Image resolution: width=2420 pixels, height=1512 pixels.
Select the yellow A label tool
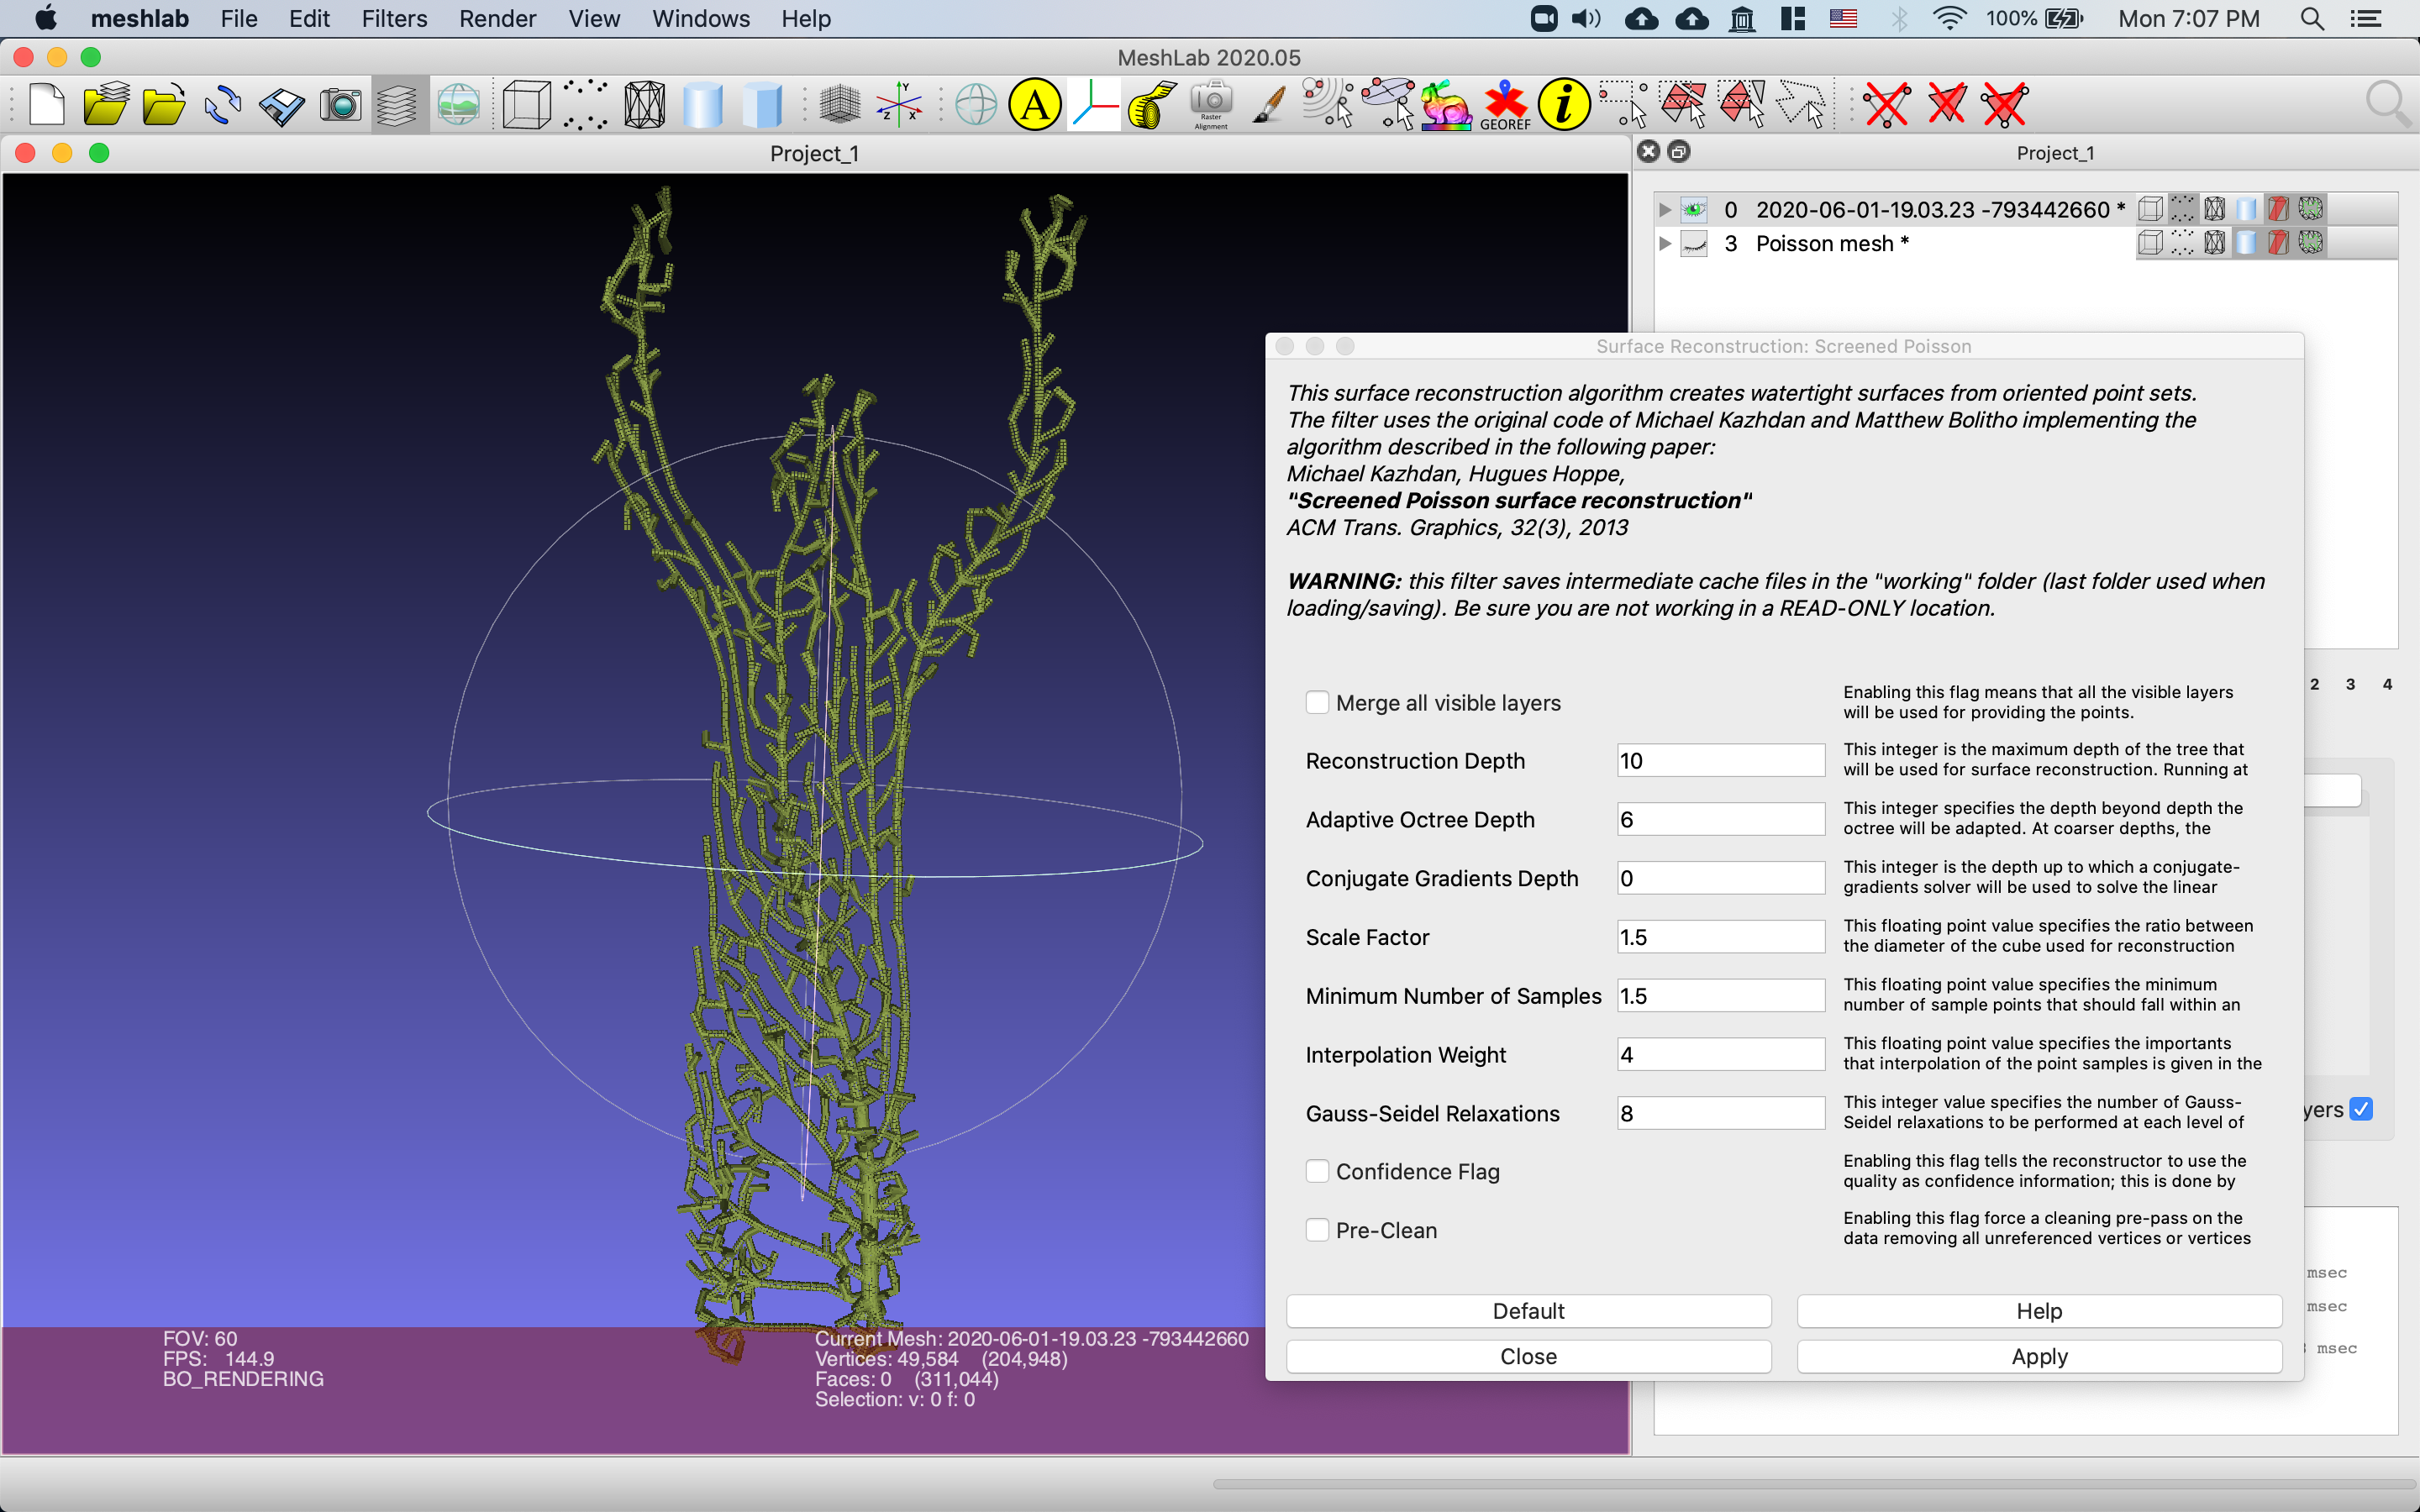[1035, 104]
